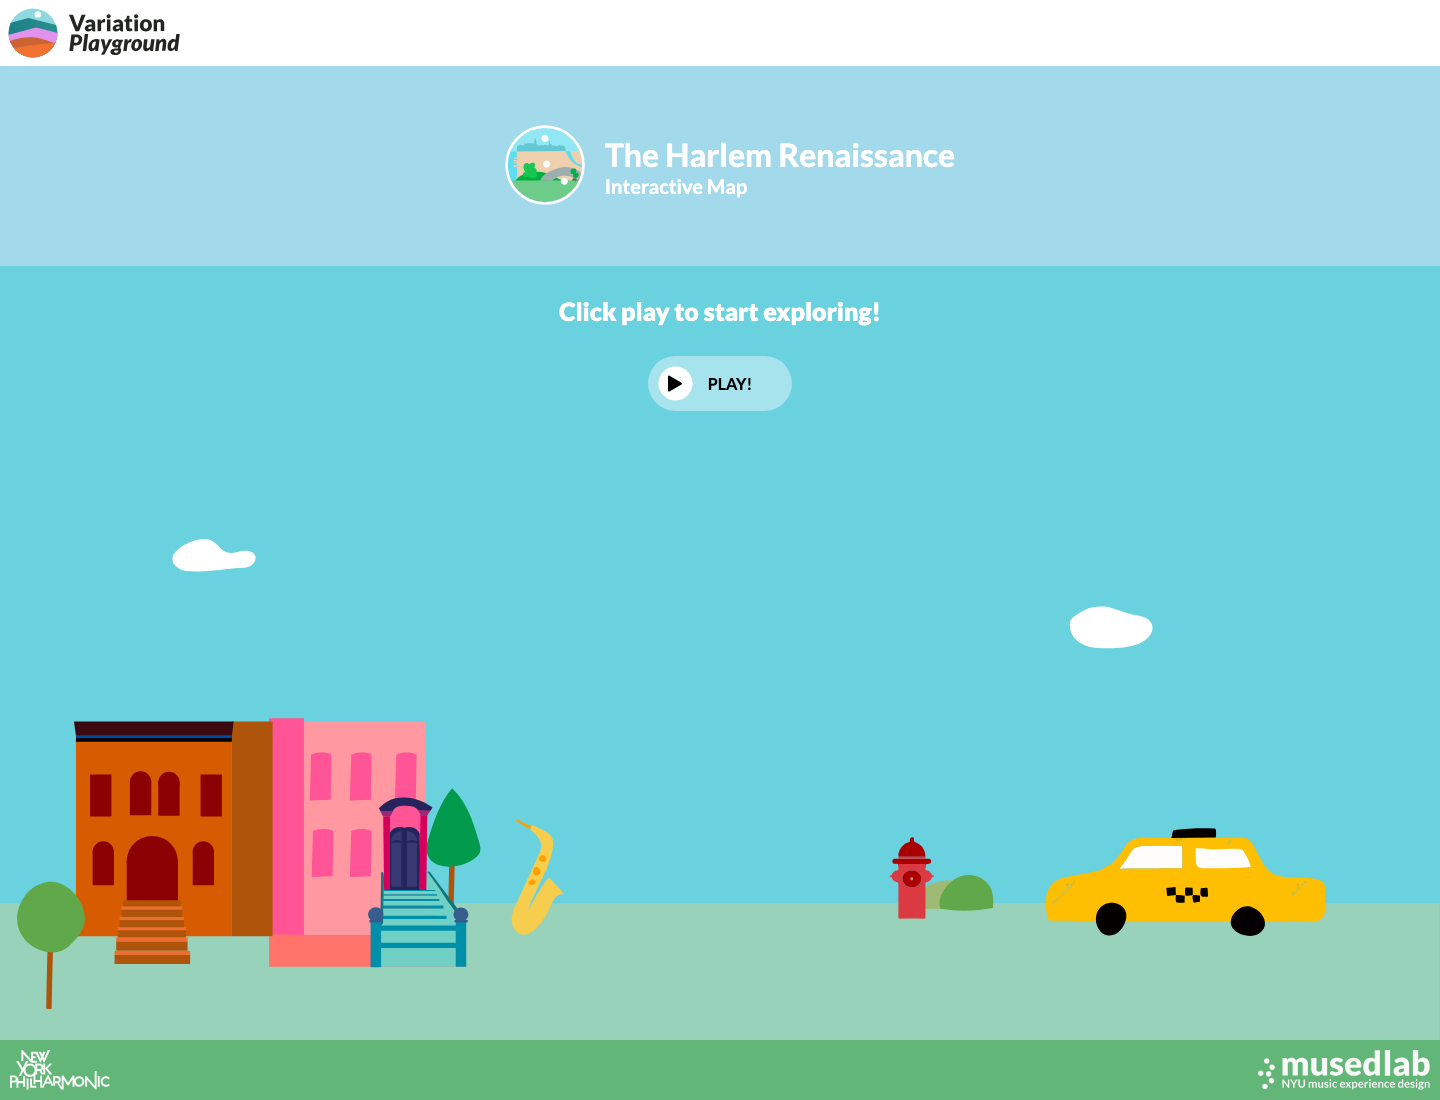Click the red fire hydrant

911,878
